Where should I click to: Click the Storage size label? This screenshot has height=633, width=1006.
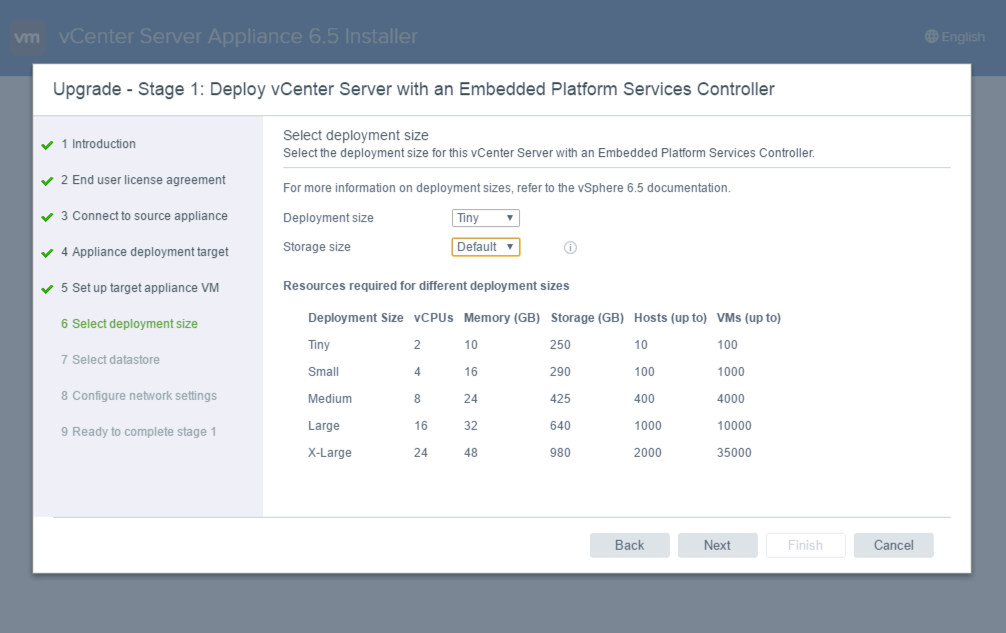click(x=317, y=247)
